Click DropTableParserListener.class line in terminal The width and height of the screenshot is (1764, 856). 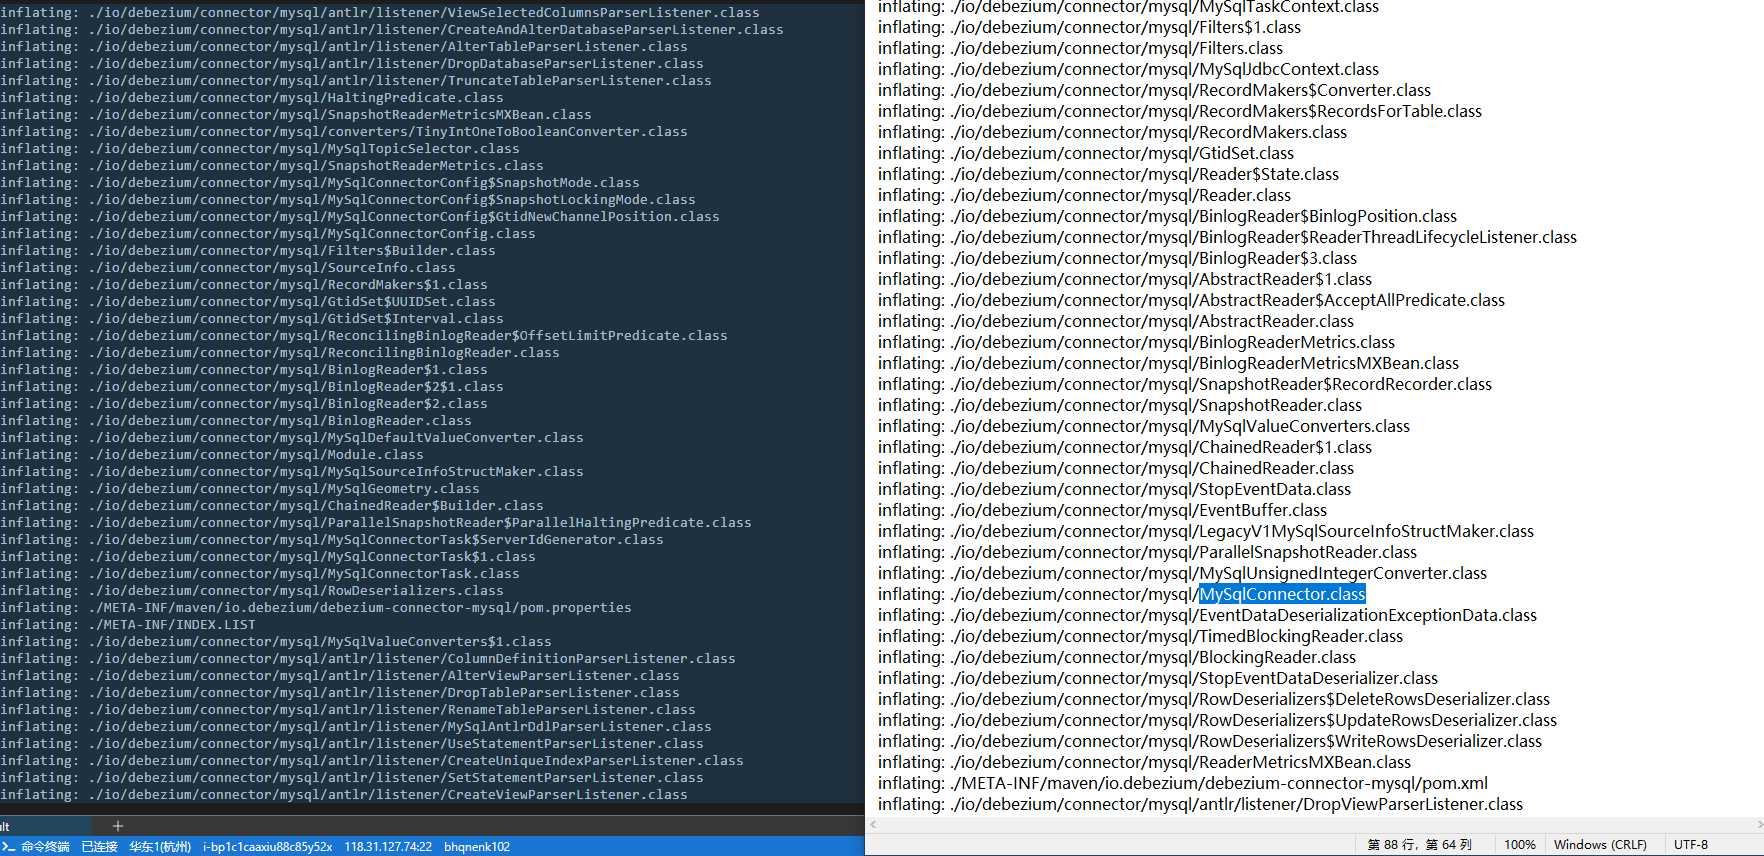340,692
